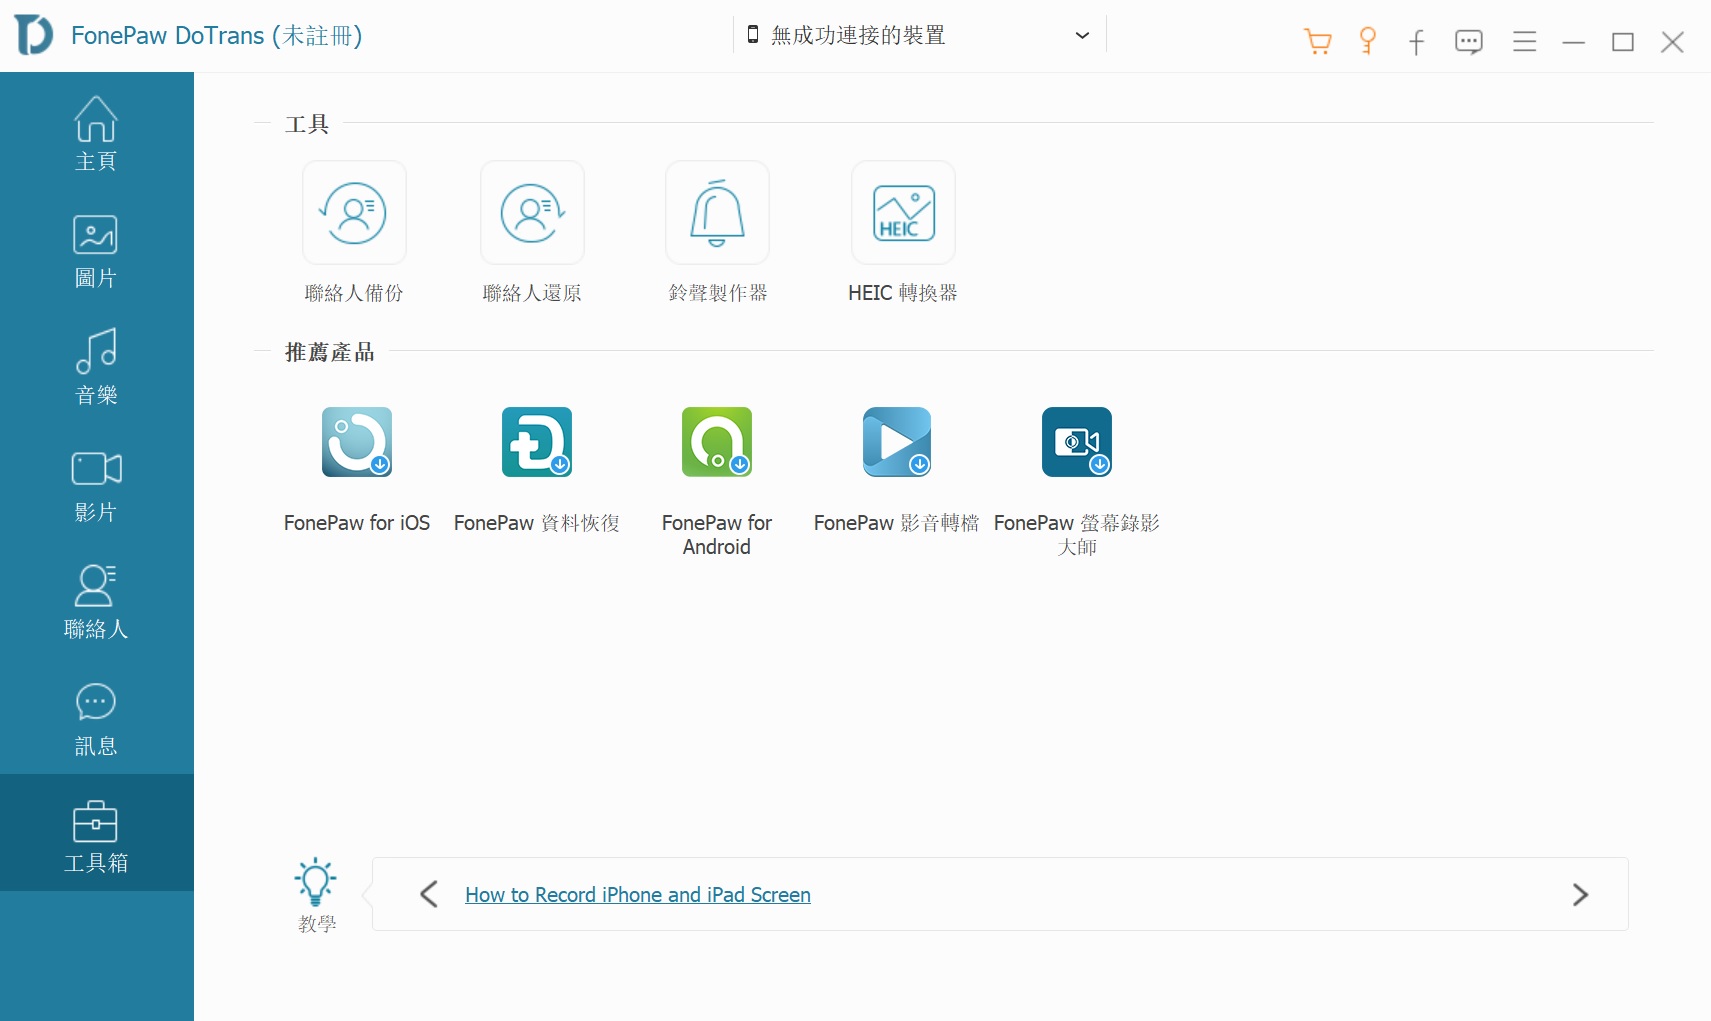This screenshot has height=1021, width=1711.
Task: Open the feedback chat bubble icon
Action: [x=1469, y=42]
